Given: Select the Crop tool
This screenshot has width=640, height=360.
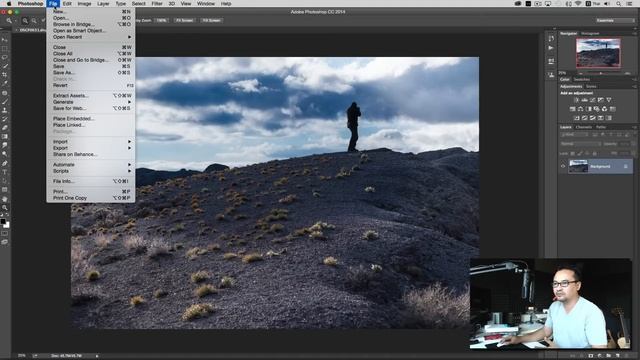Looking at the screenshot, I should tap(5, 75).
